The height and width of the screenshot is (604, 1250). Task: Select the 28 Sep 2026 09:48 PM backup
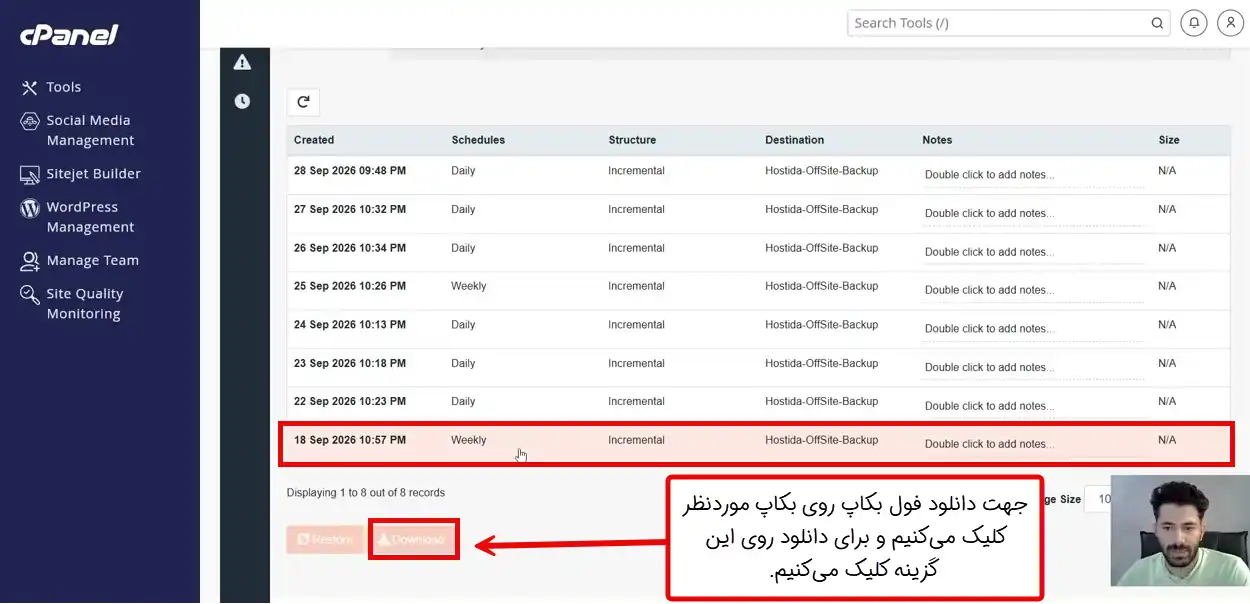point(759,174)
